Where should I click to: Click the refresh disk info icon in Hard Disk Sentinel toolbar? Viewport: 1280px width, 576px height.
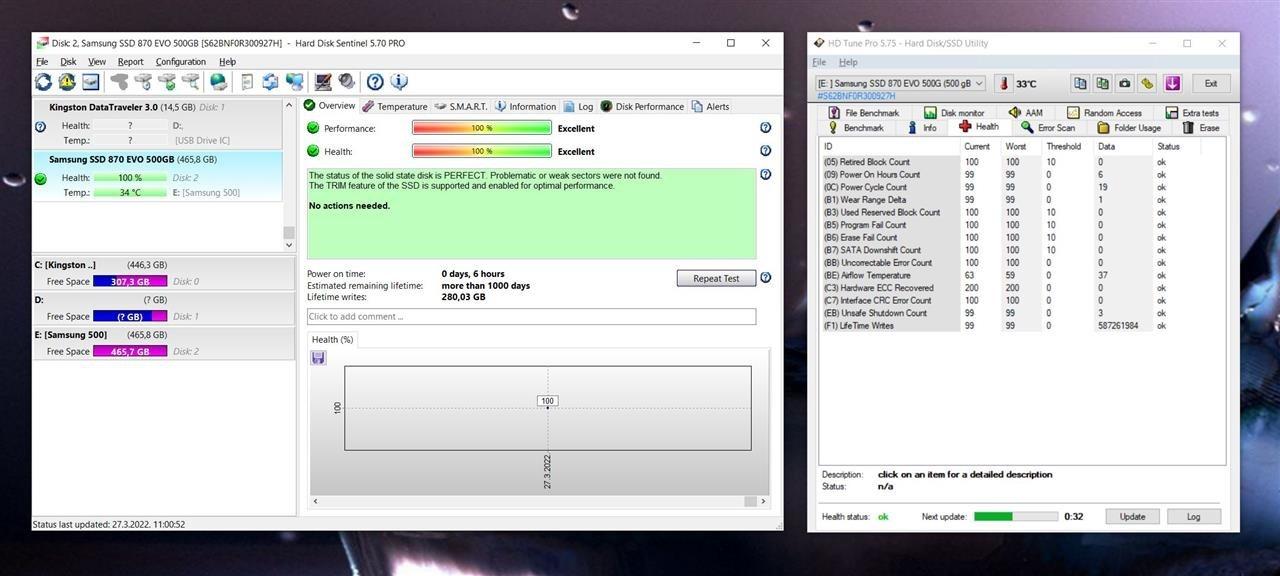[x=43, y=82]
